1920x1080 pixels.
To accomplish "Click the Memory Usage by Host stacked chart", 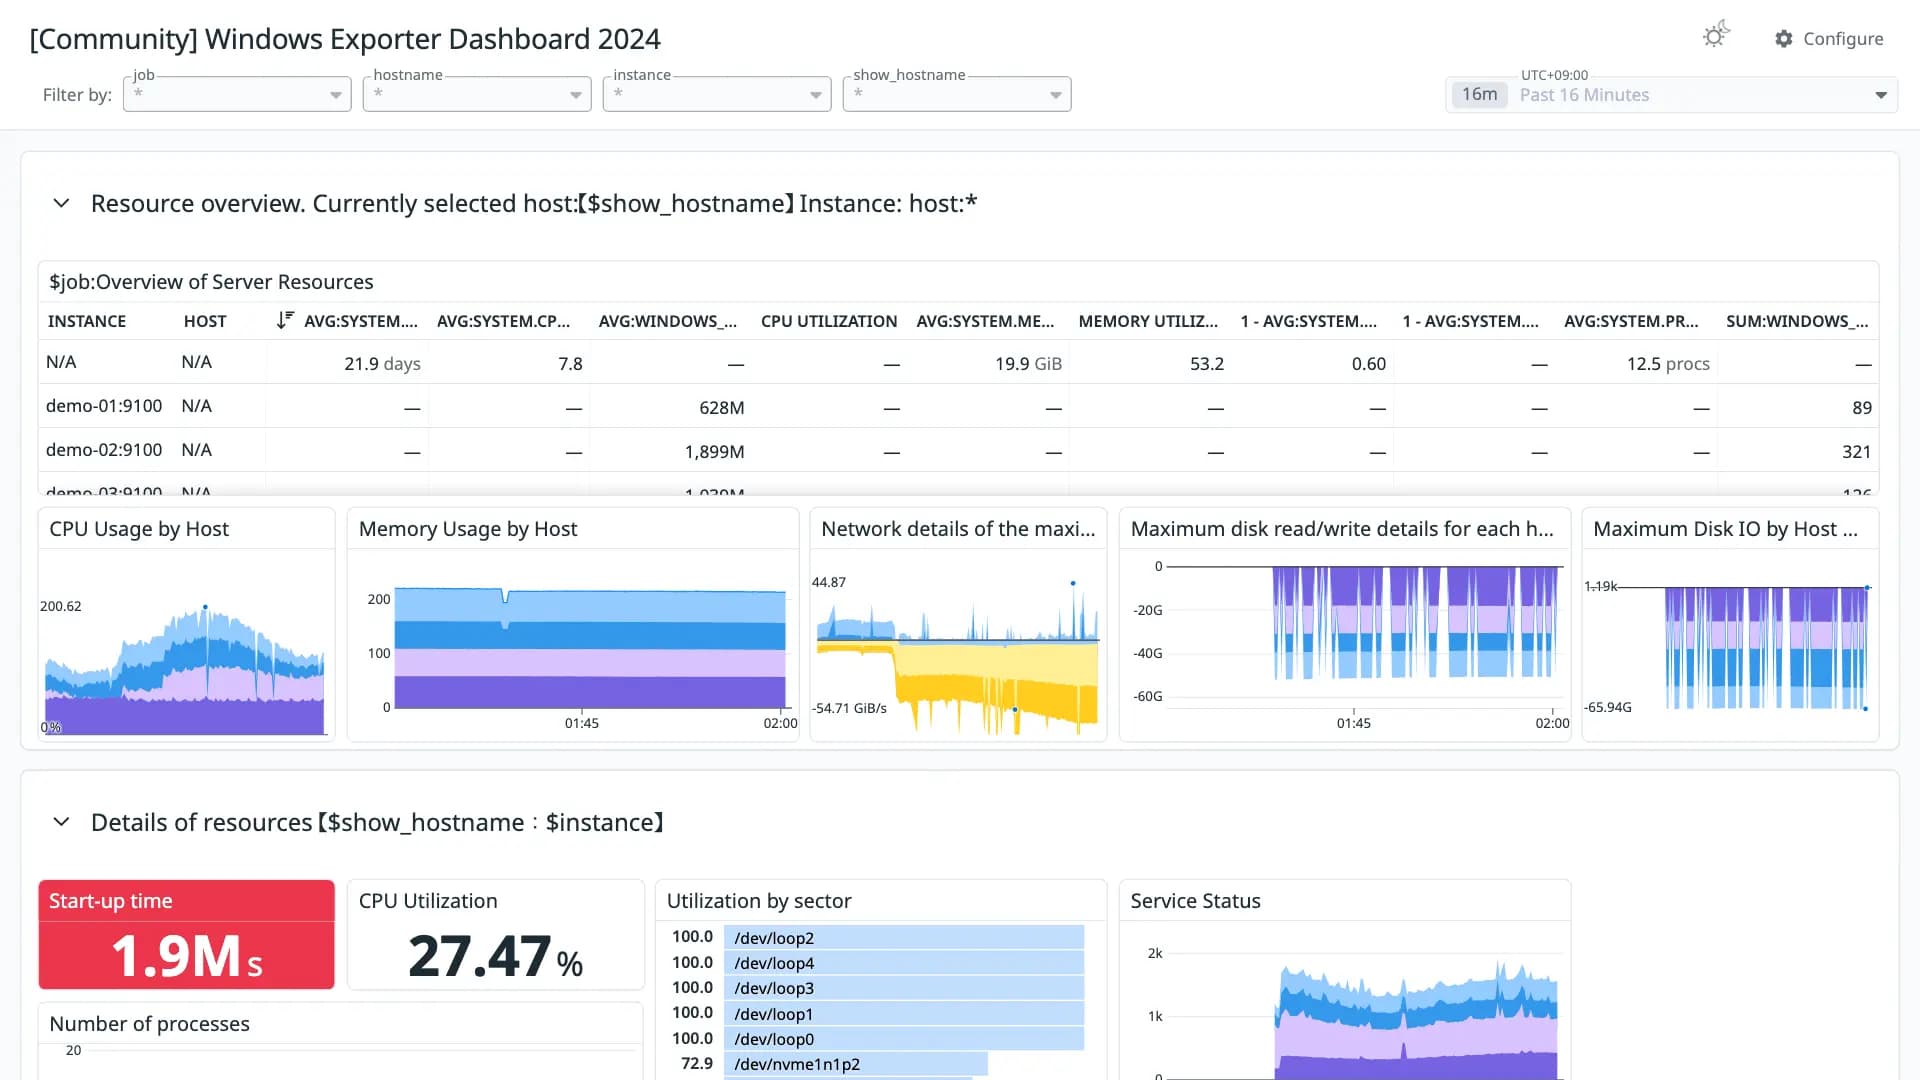I will pos(590,648).
